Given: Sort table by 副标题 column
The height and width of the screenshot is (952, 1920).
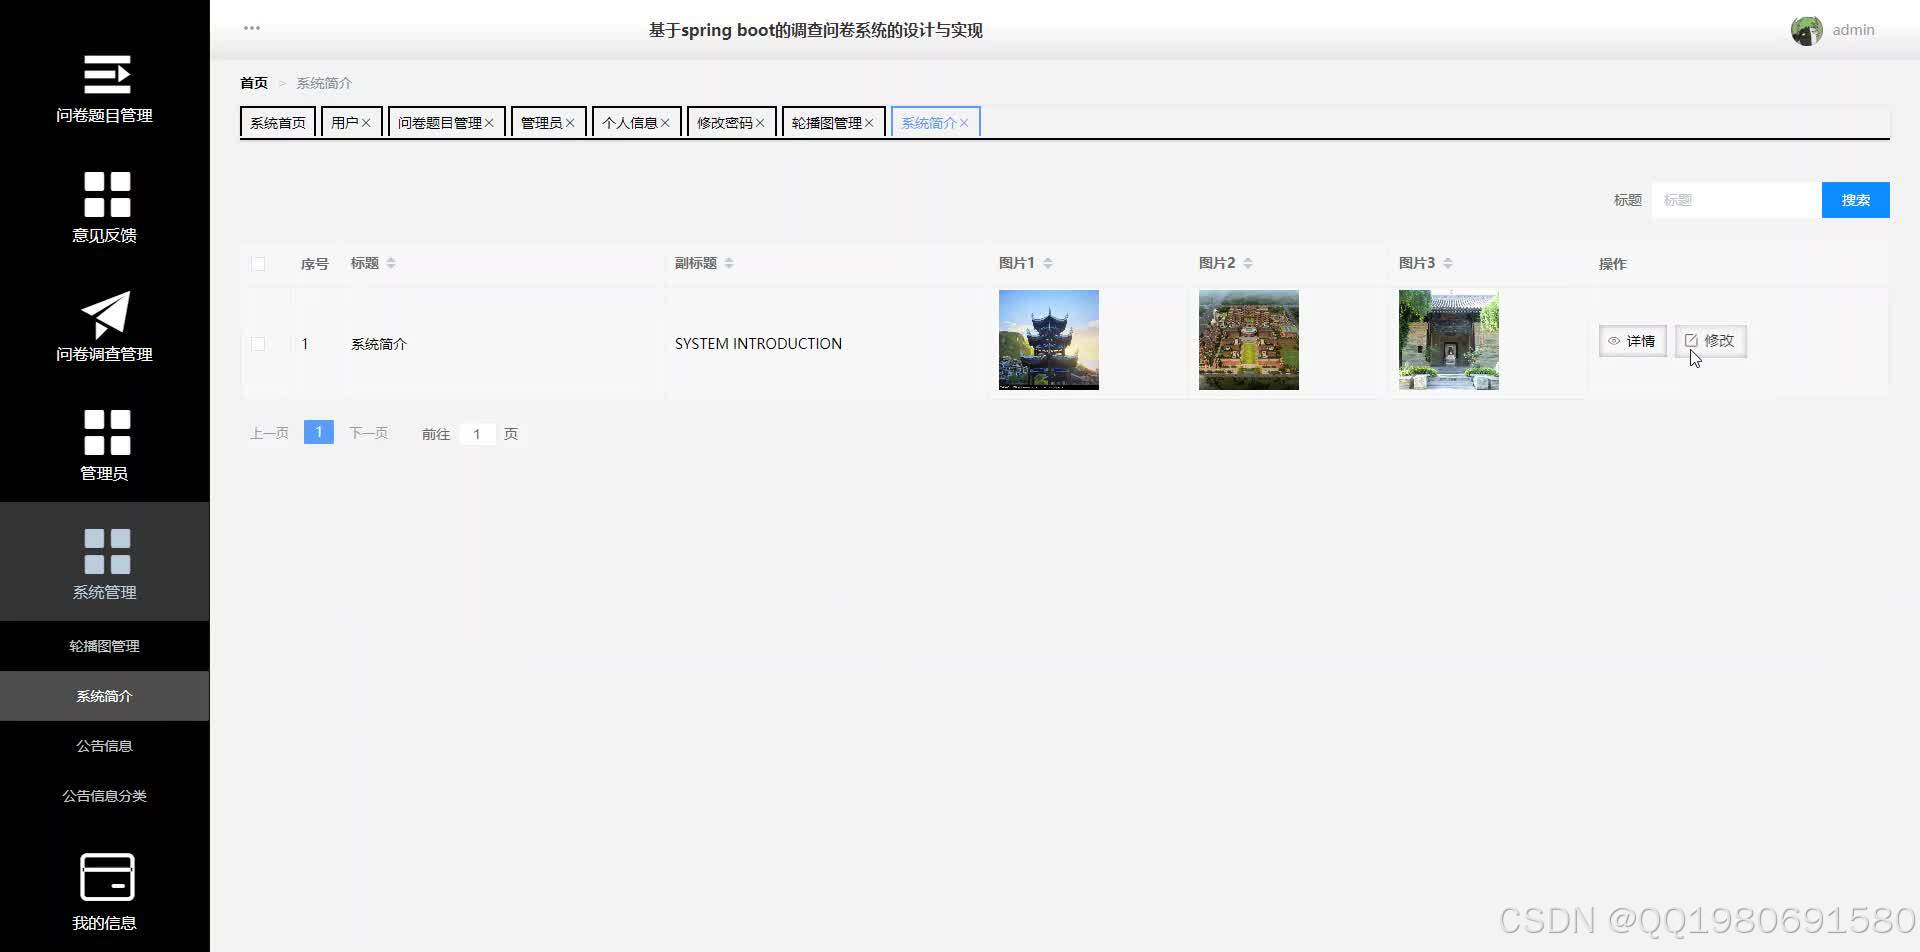Looking at the screenshot, I should click(x=729, y=263).
